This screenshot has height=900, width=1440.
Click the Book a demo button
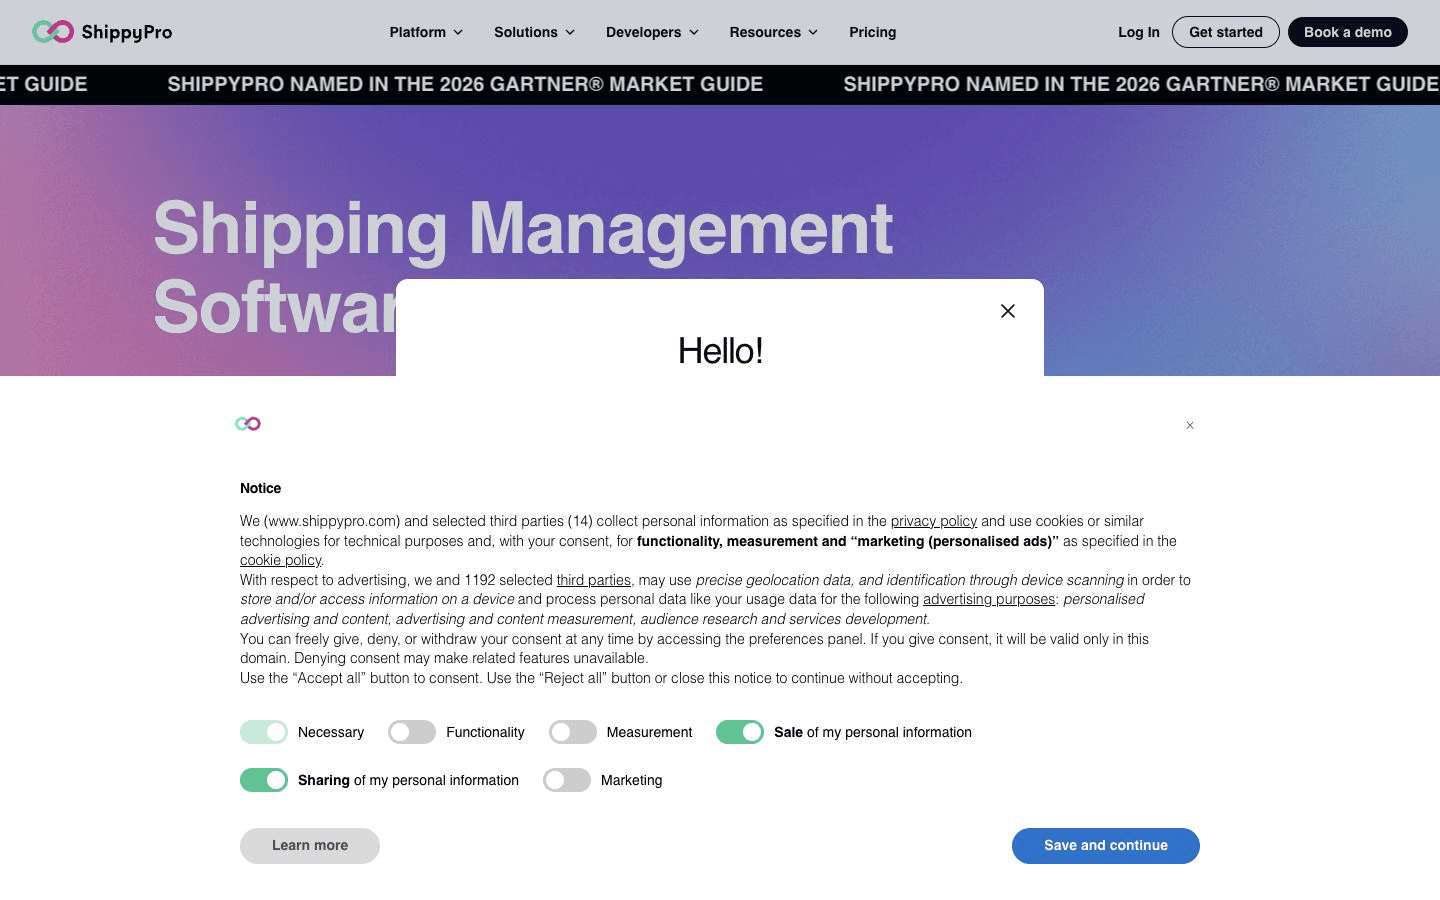(x=1348, y=32)
